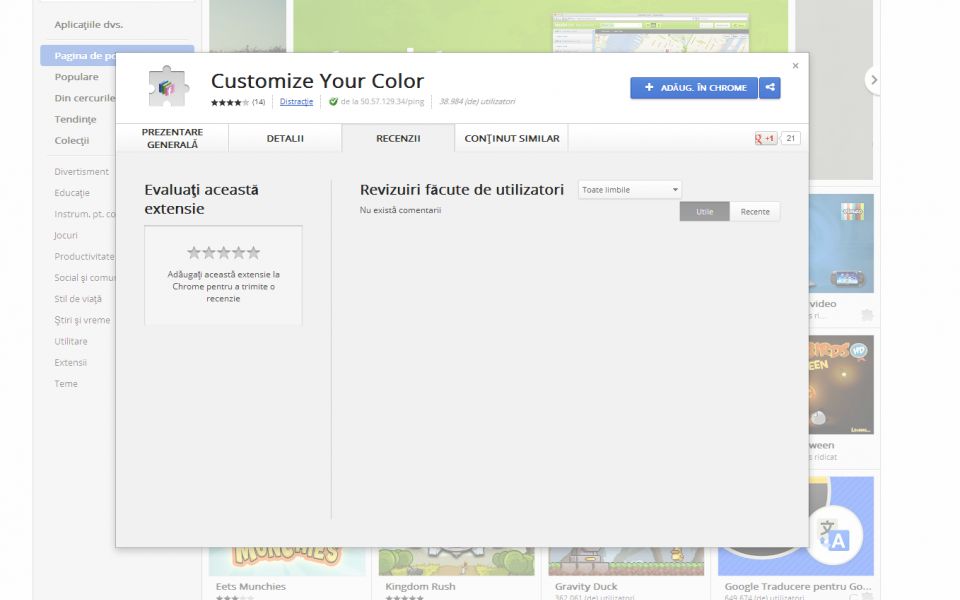Switch review sorting to Recente
Screen dimensions: 960x600
[x=755, y=212]
